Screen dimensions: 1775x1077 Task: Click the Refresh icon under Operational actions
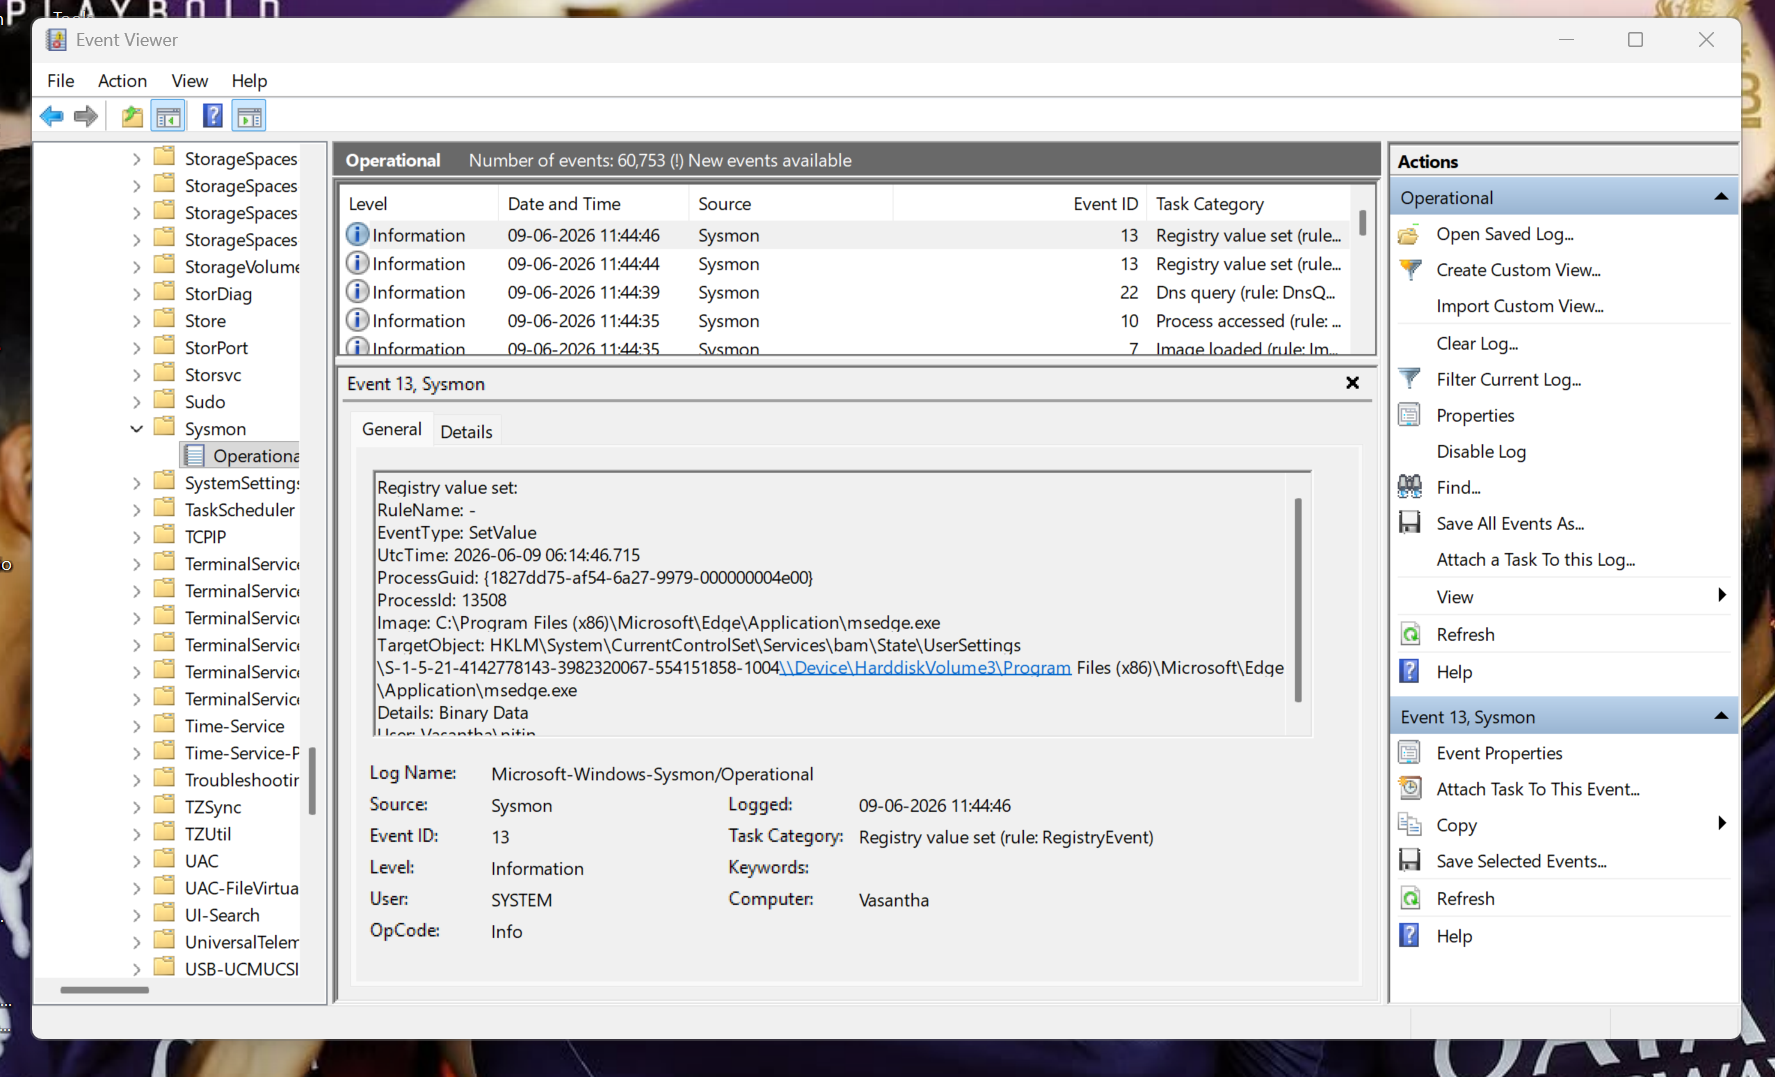(1410, 634)
